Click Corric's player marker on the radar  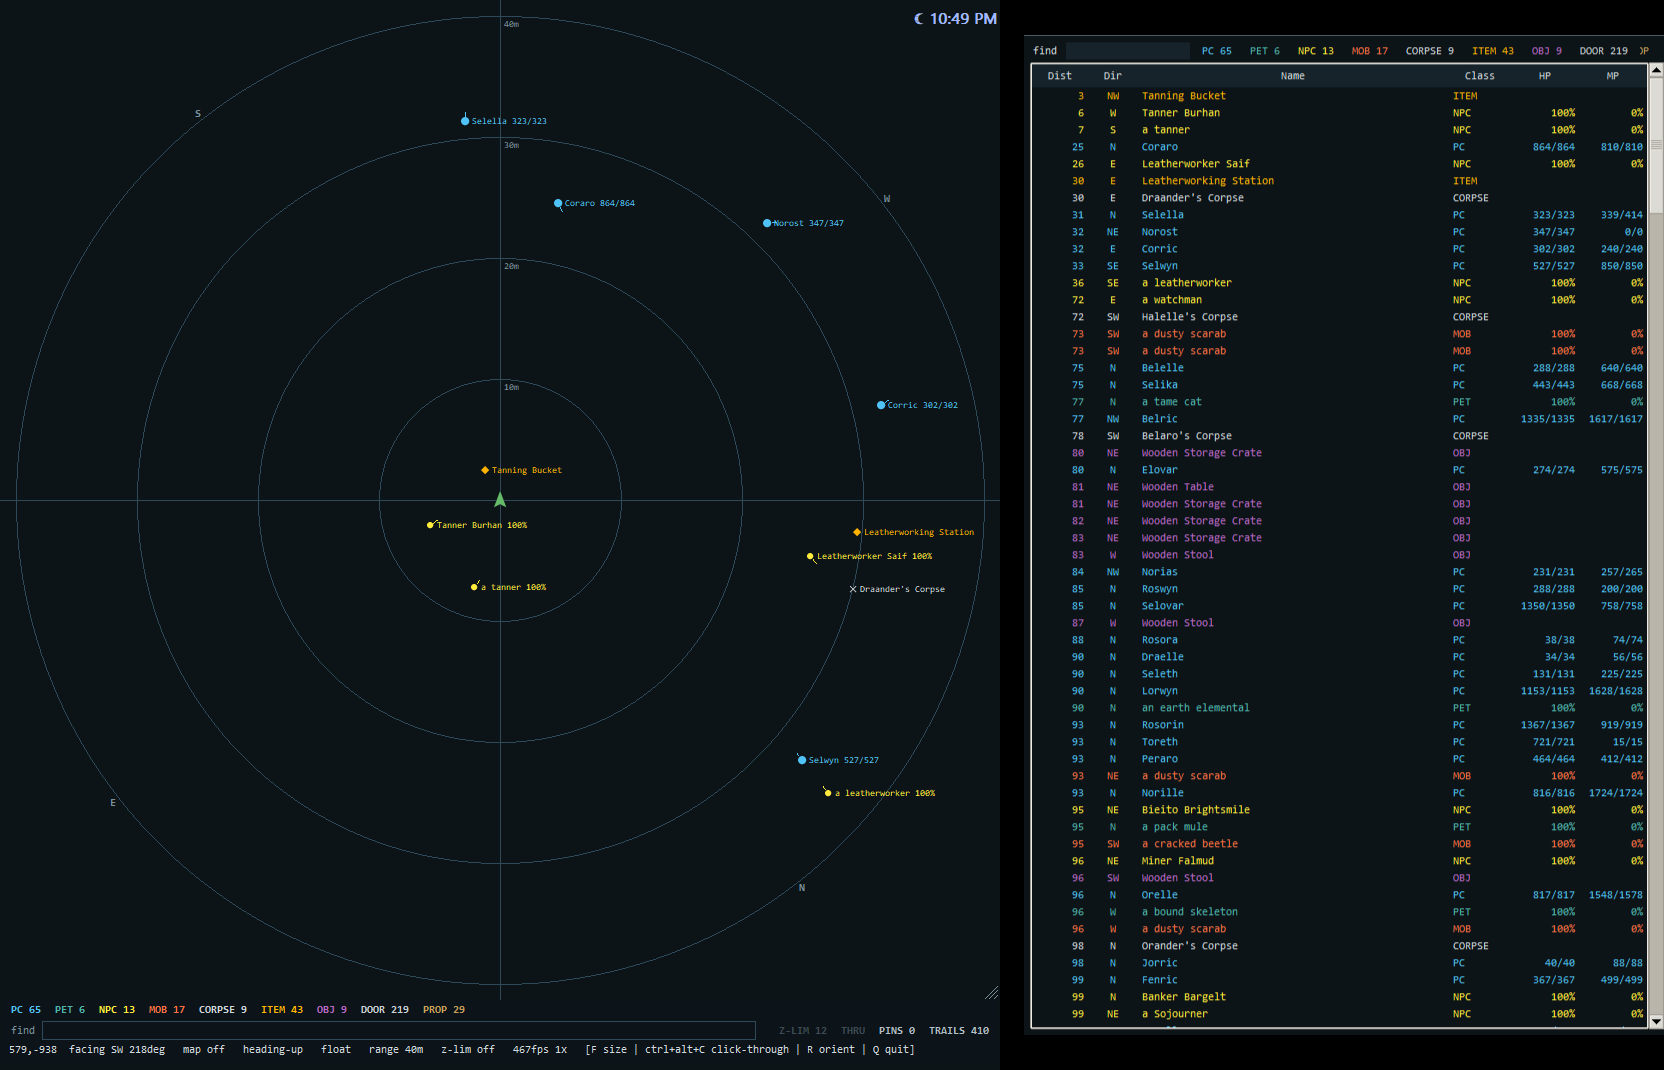click(881, 405)
